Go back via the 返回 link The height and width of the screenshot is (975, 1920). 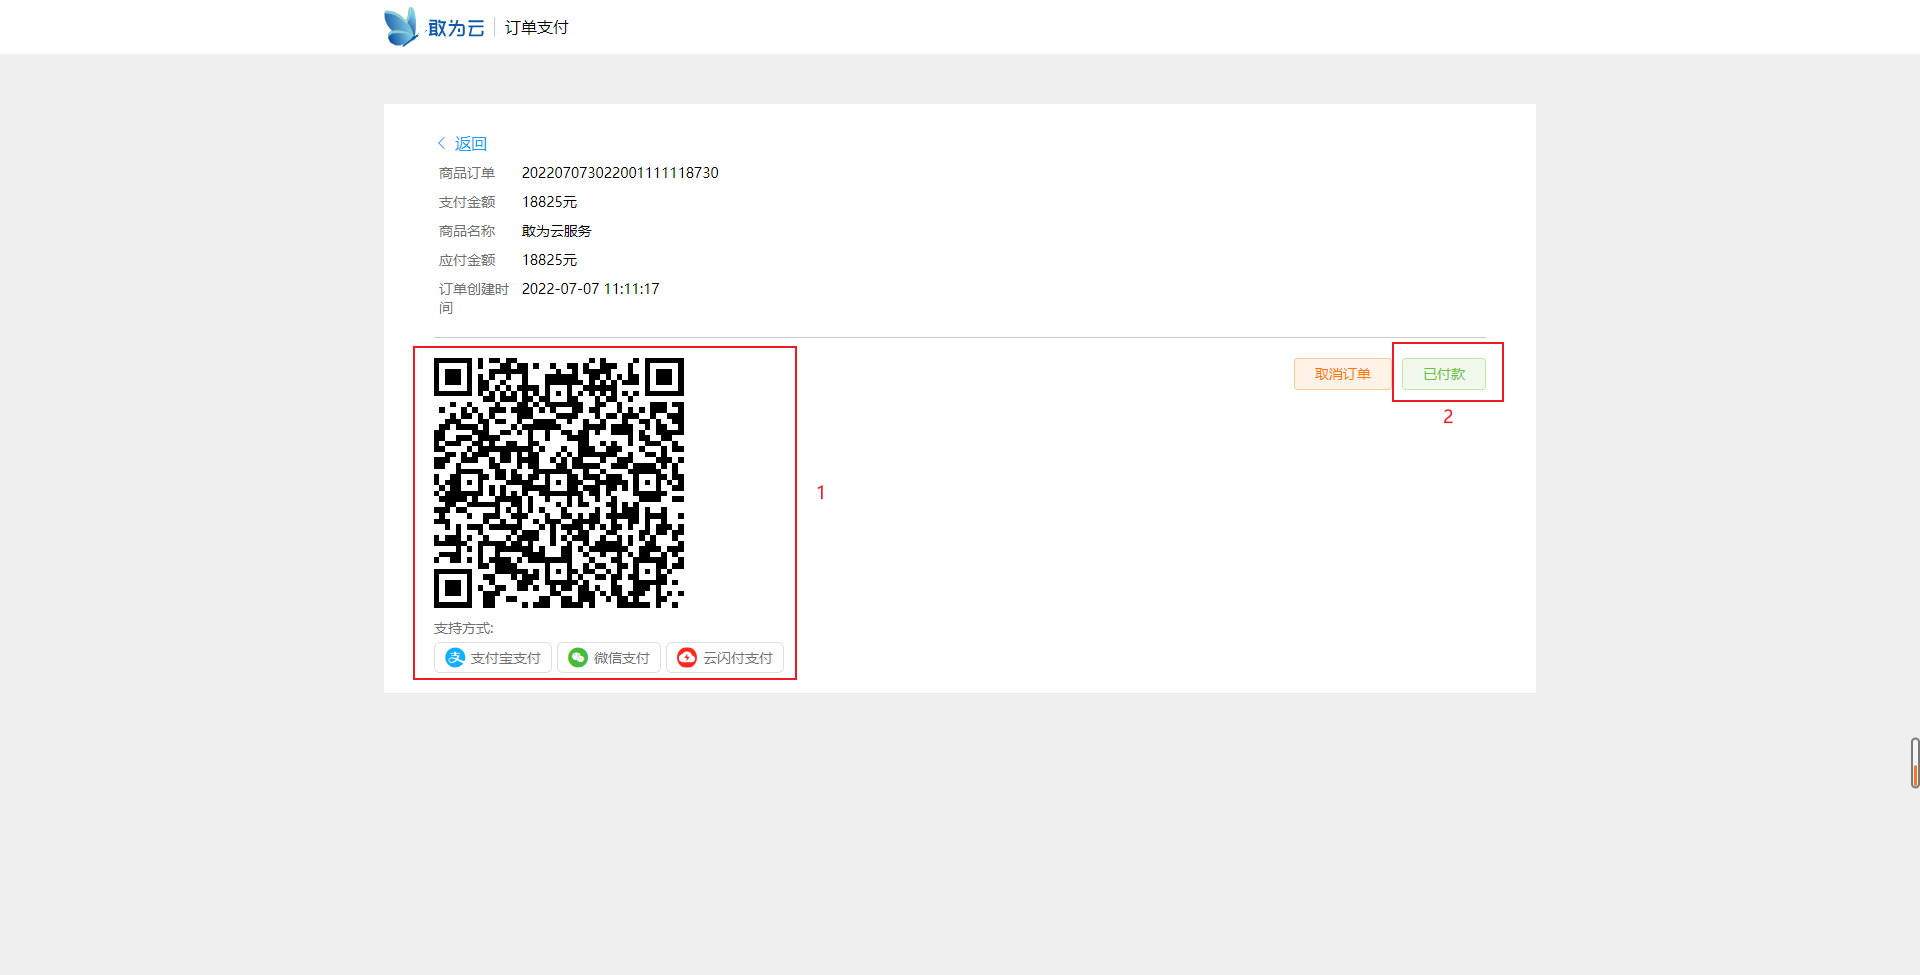471,143
